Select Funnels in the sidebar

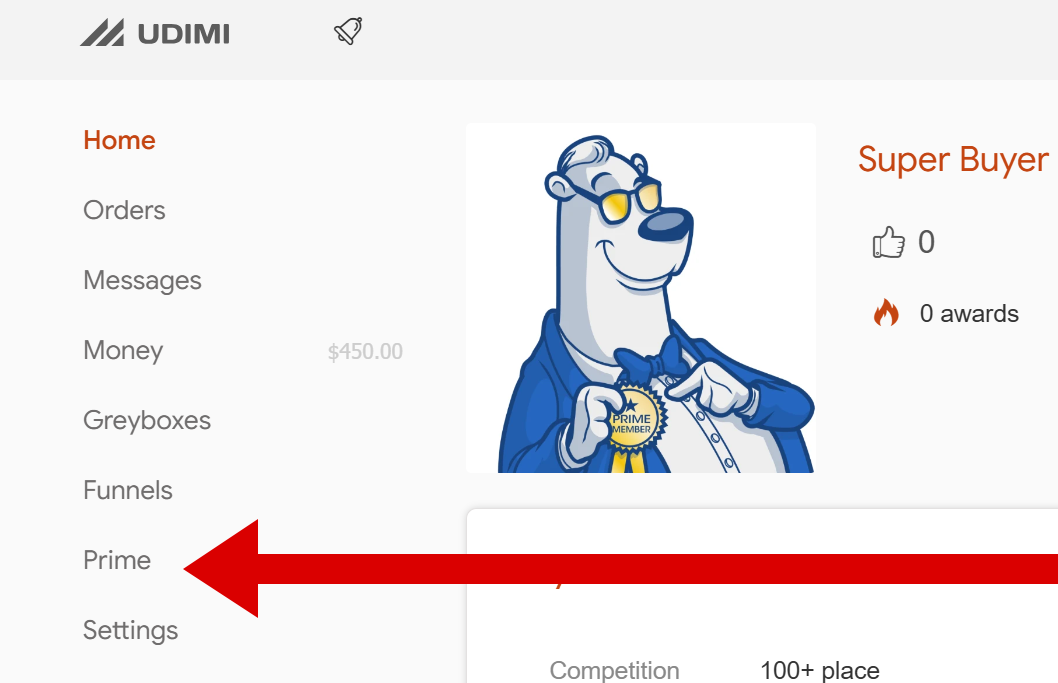click(128, 490)
